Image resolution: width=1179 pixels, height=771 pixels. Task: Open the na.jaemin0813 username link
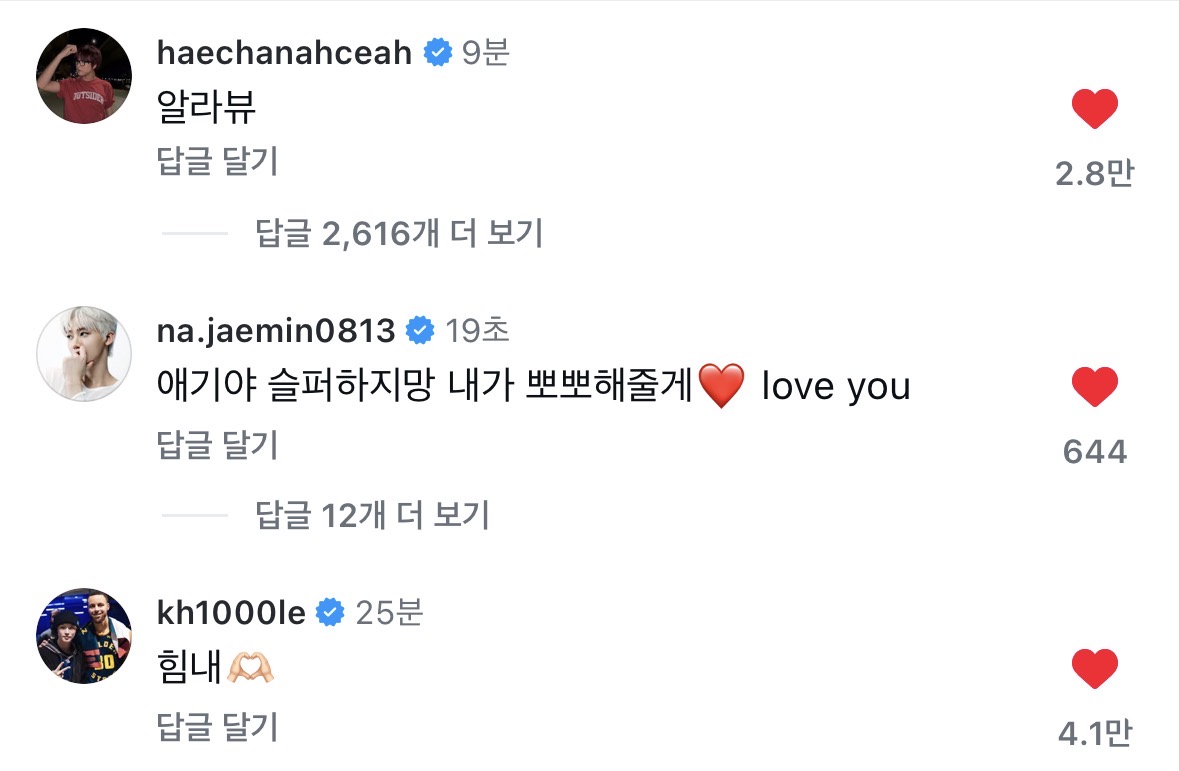276,329
